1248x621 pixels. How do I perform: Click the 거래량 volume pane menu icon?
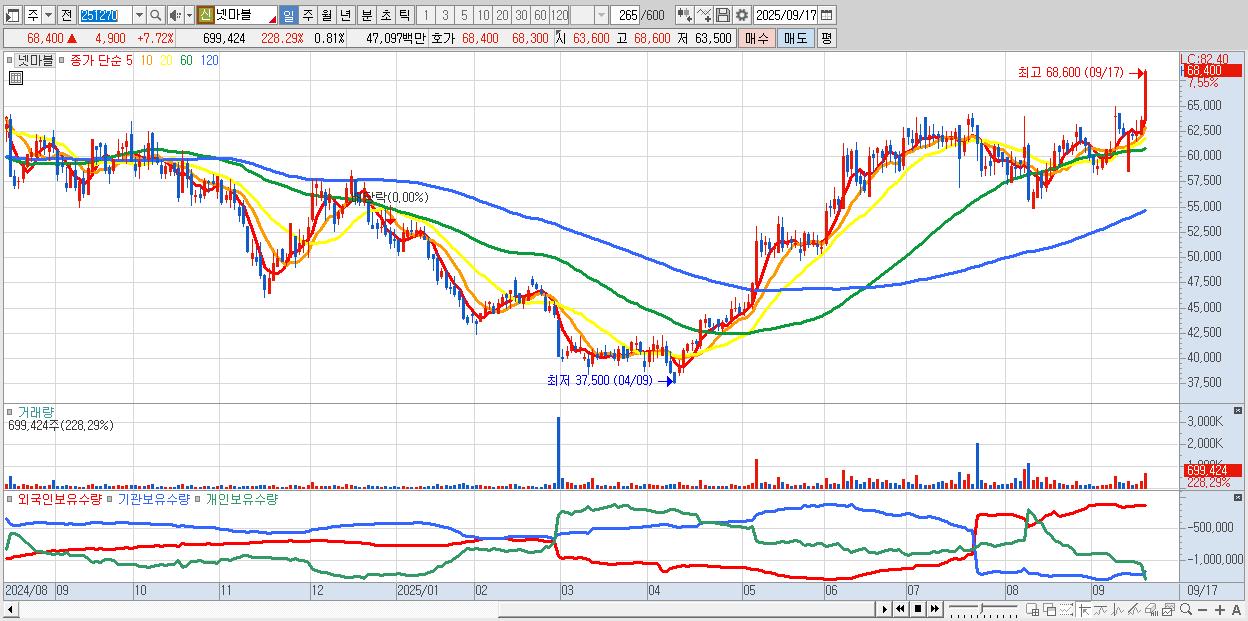[x=10, y=411]
